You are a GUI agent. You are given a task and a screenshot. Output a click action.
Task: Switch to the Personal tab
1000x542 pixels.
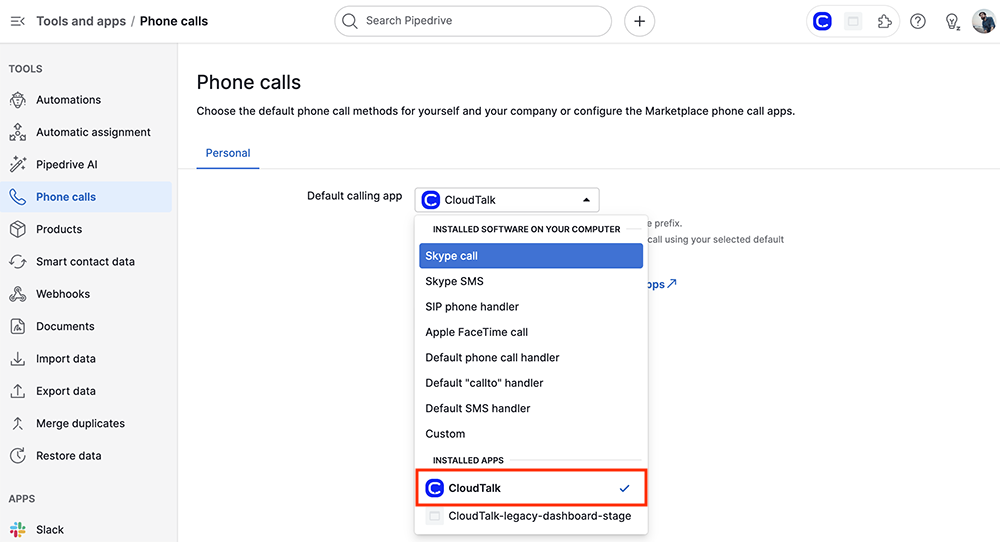228,153
